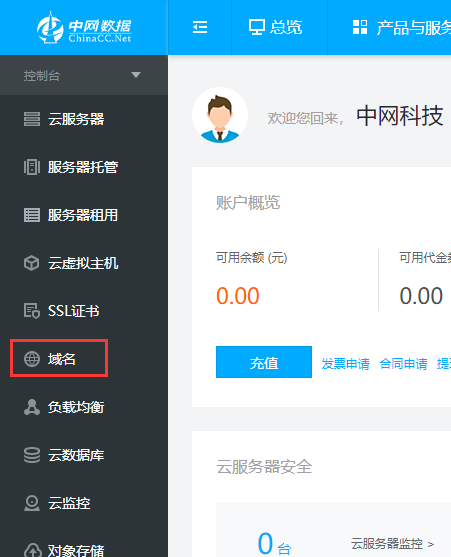This screenshot has height=557, width=451.
Task: Open the 总览 overview tab
Action: click(276, 27)
